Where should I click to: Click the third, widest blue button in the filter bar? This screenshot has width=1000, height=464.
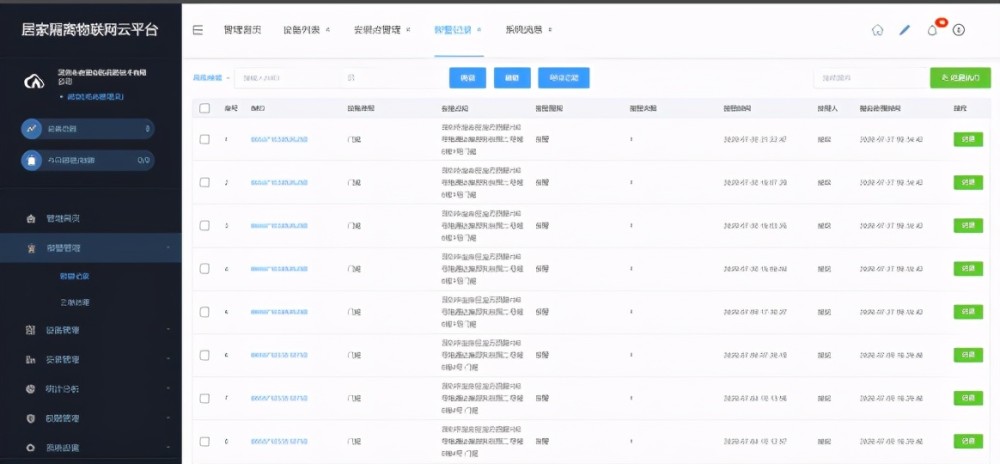(x=564, y=78)
